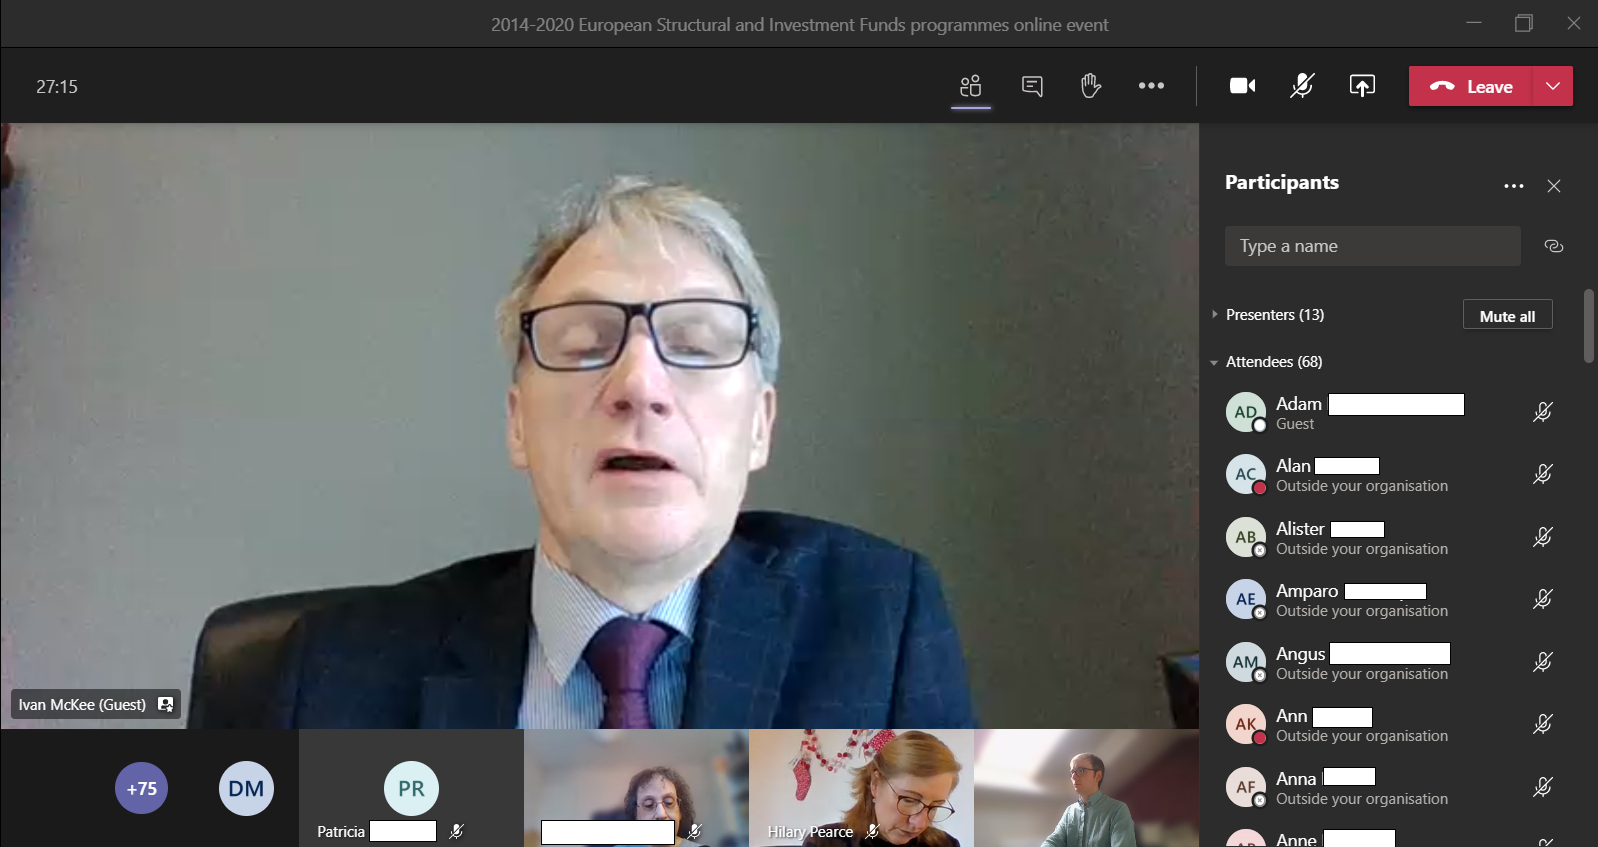Toggle the microphone mute button
This screenshot has width=1598, height=847.
[x=1301, y=86]
